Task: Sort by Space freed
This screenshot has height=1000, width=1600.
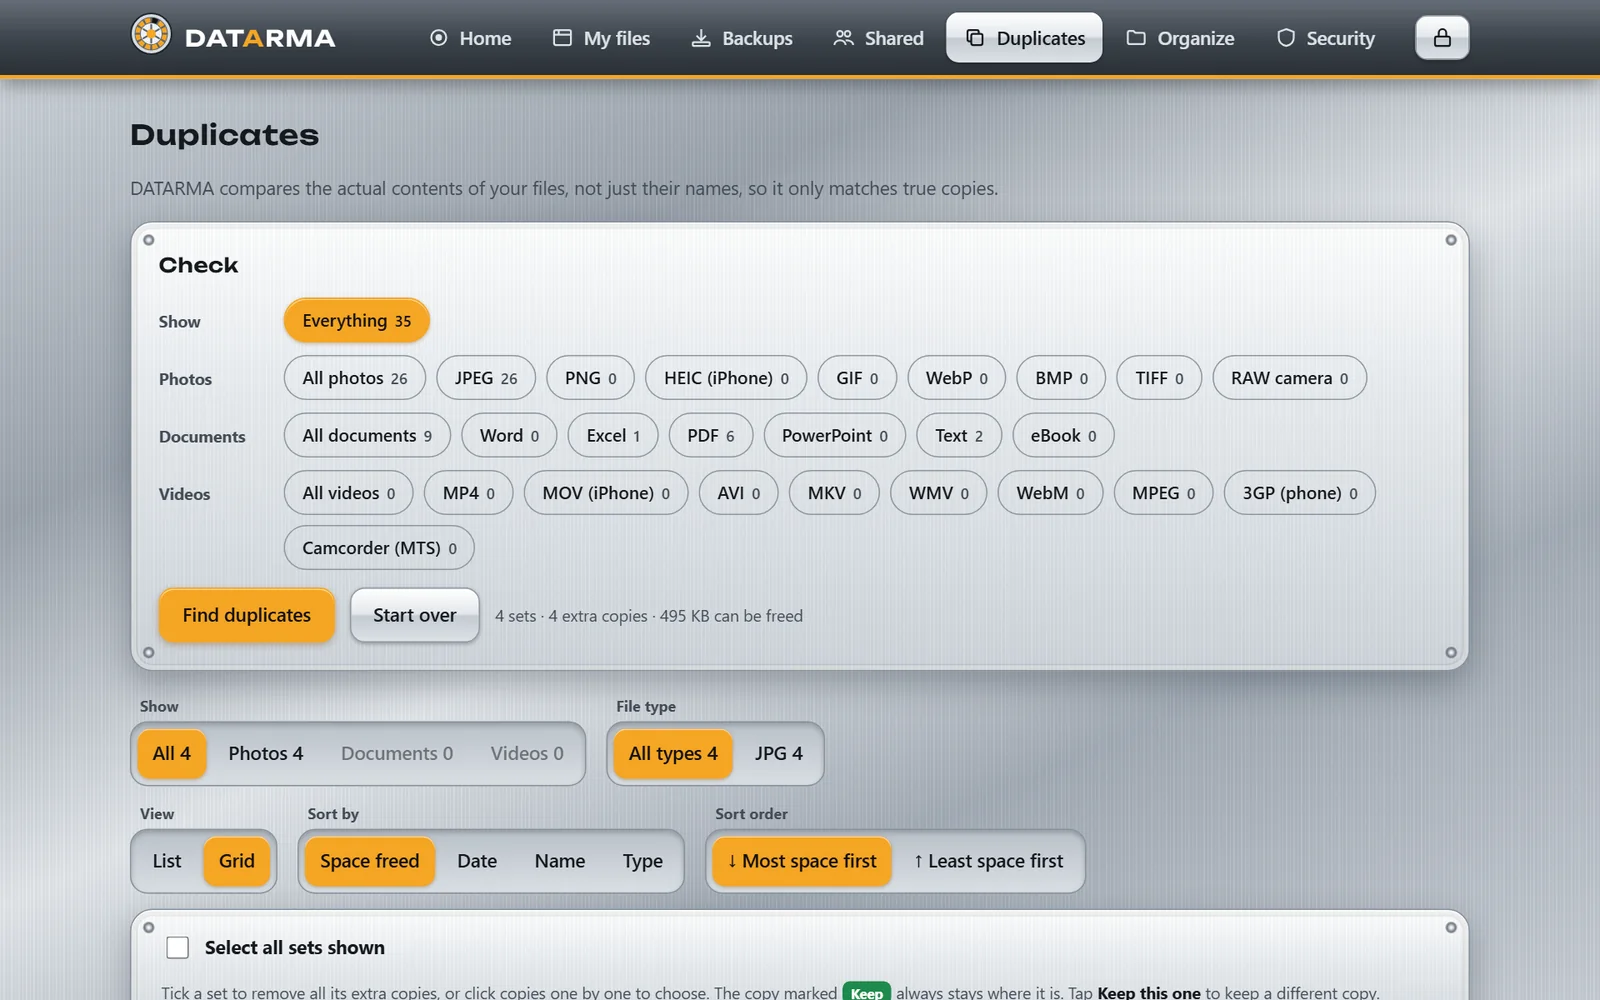Action: (370, 861)
